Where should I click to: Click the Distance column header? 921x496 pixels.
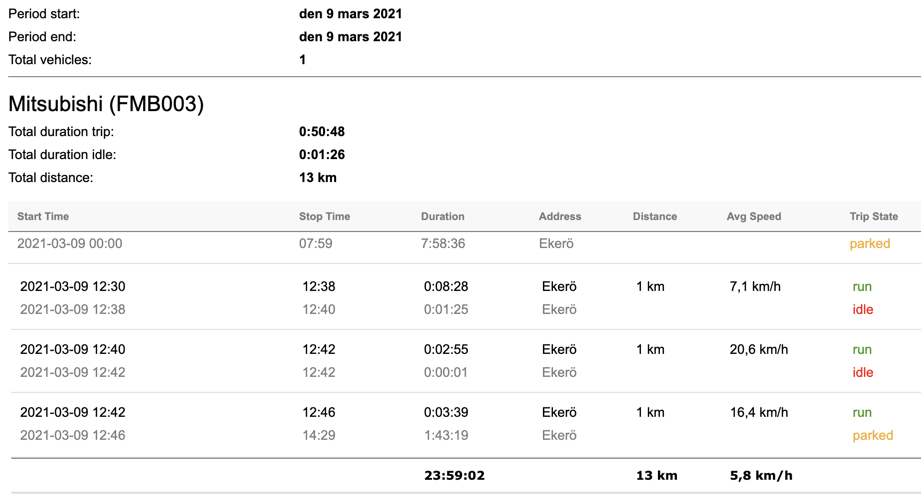coord(654,216)
